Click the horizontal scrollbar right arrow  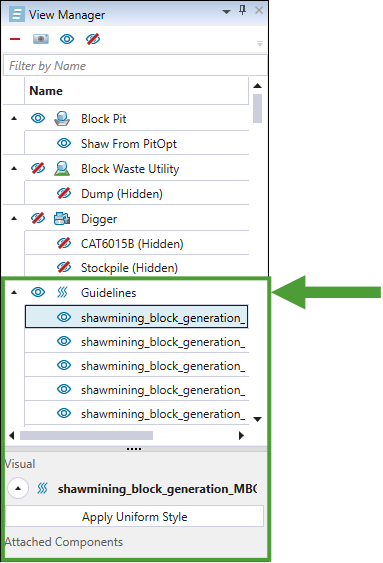241,436
